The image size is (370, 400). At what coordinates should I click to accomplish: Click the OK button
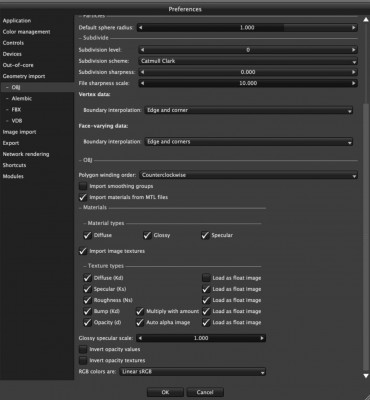[165, 392]
